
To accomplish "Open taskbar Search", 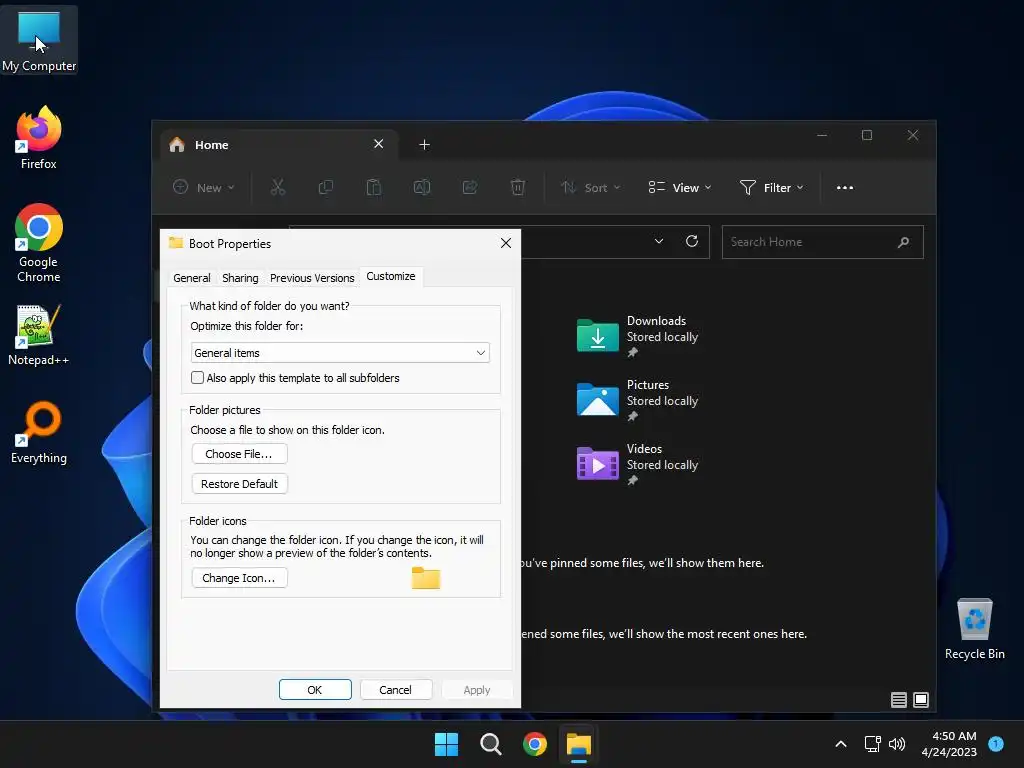I will [x=490, y=744].
